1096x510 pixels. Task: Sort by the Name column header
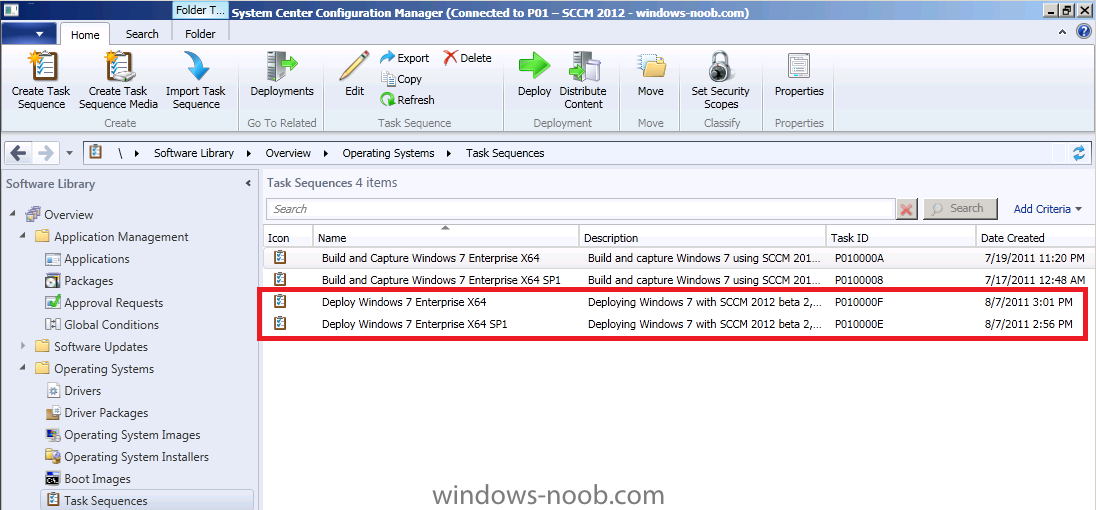pos(446,238)
